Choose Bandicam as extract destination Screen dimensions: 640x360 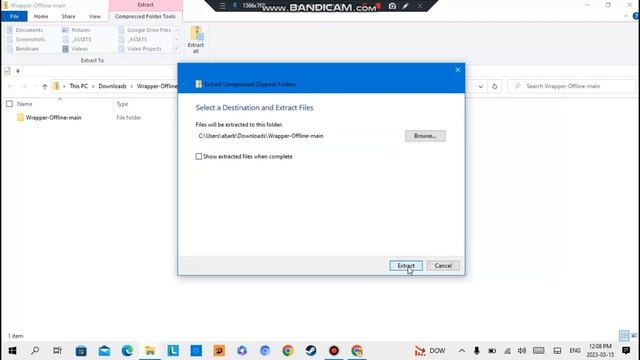[23, 49]
